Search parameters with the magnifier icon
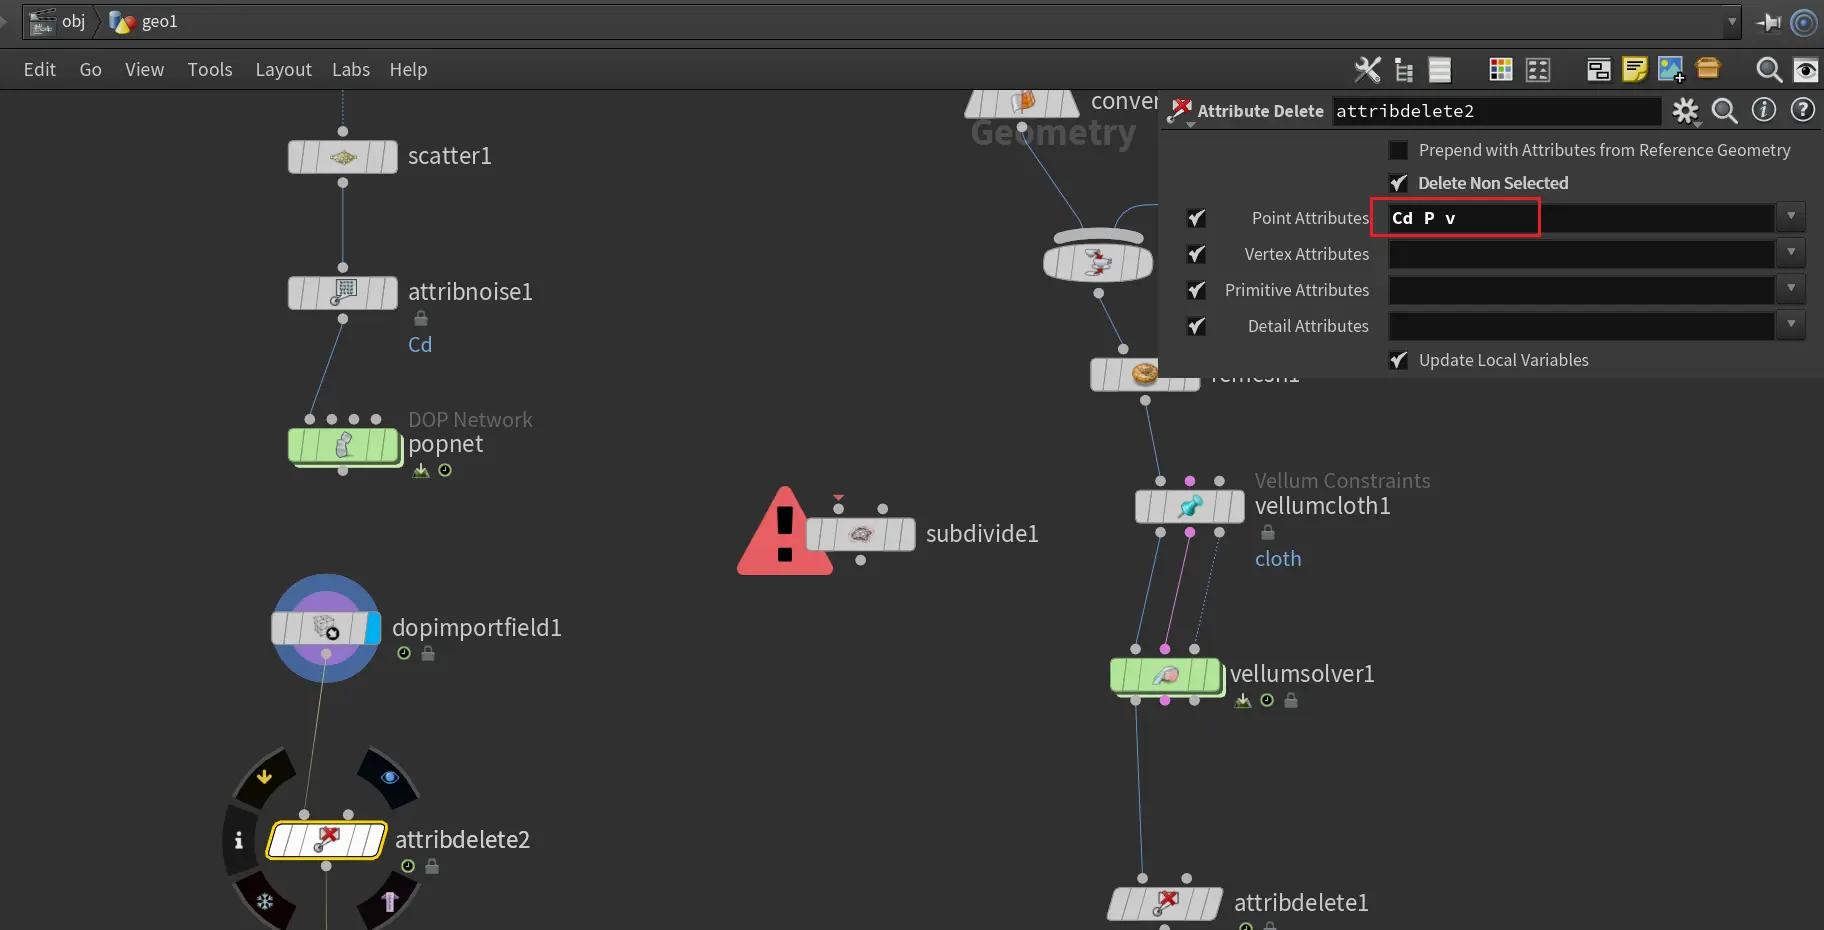Viewport: 1824px width, 930px height. click(x=1725, y=111)
